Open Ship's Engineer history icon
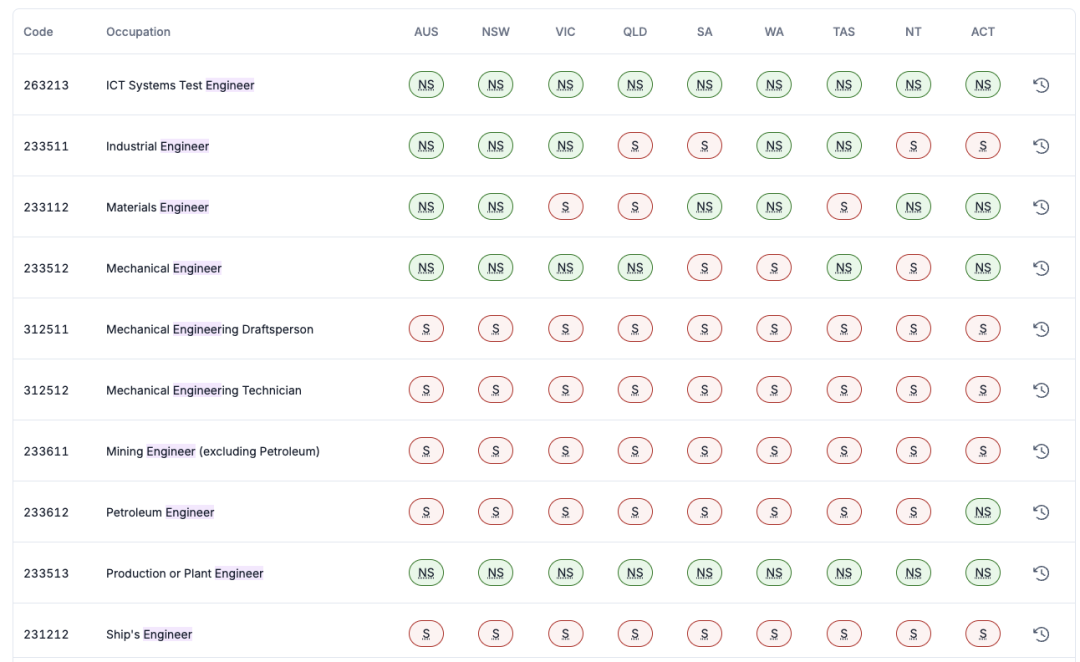This screenshot has width=1080, height=662. tap(1041, 634)
